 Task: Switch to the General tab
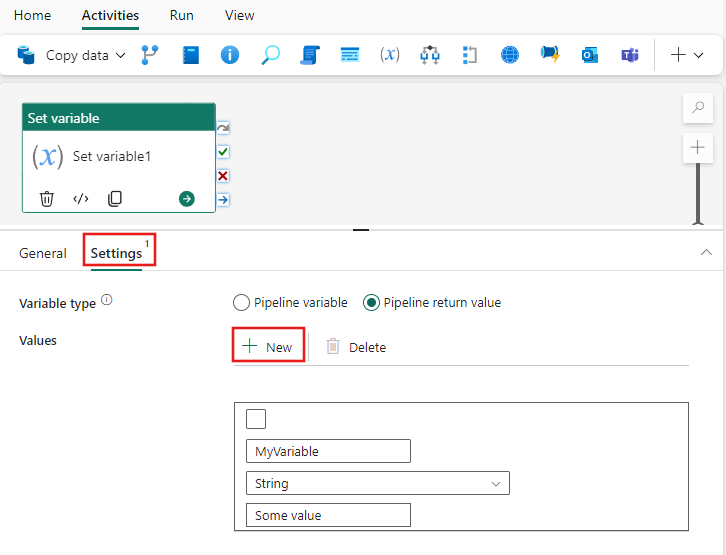click(43, 253)
